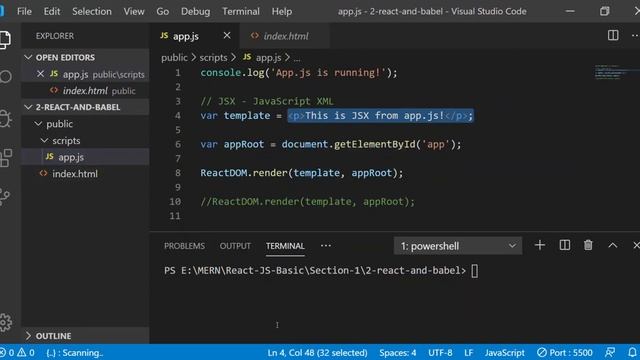This screenshot has height=360, width=640.
Task: Click Ln 4, Col 48 cursor position
Action: pos(317,352)
